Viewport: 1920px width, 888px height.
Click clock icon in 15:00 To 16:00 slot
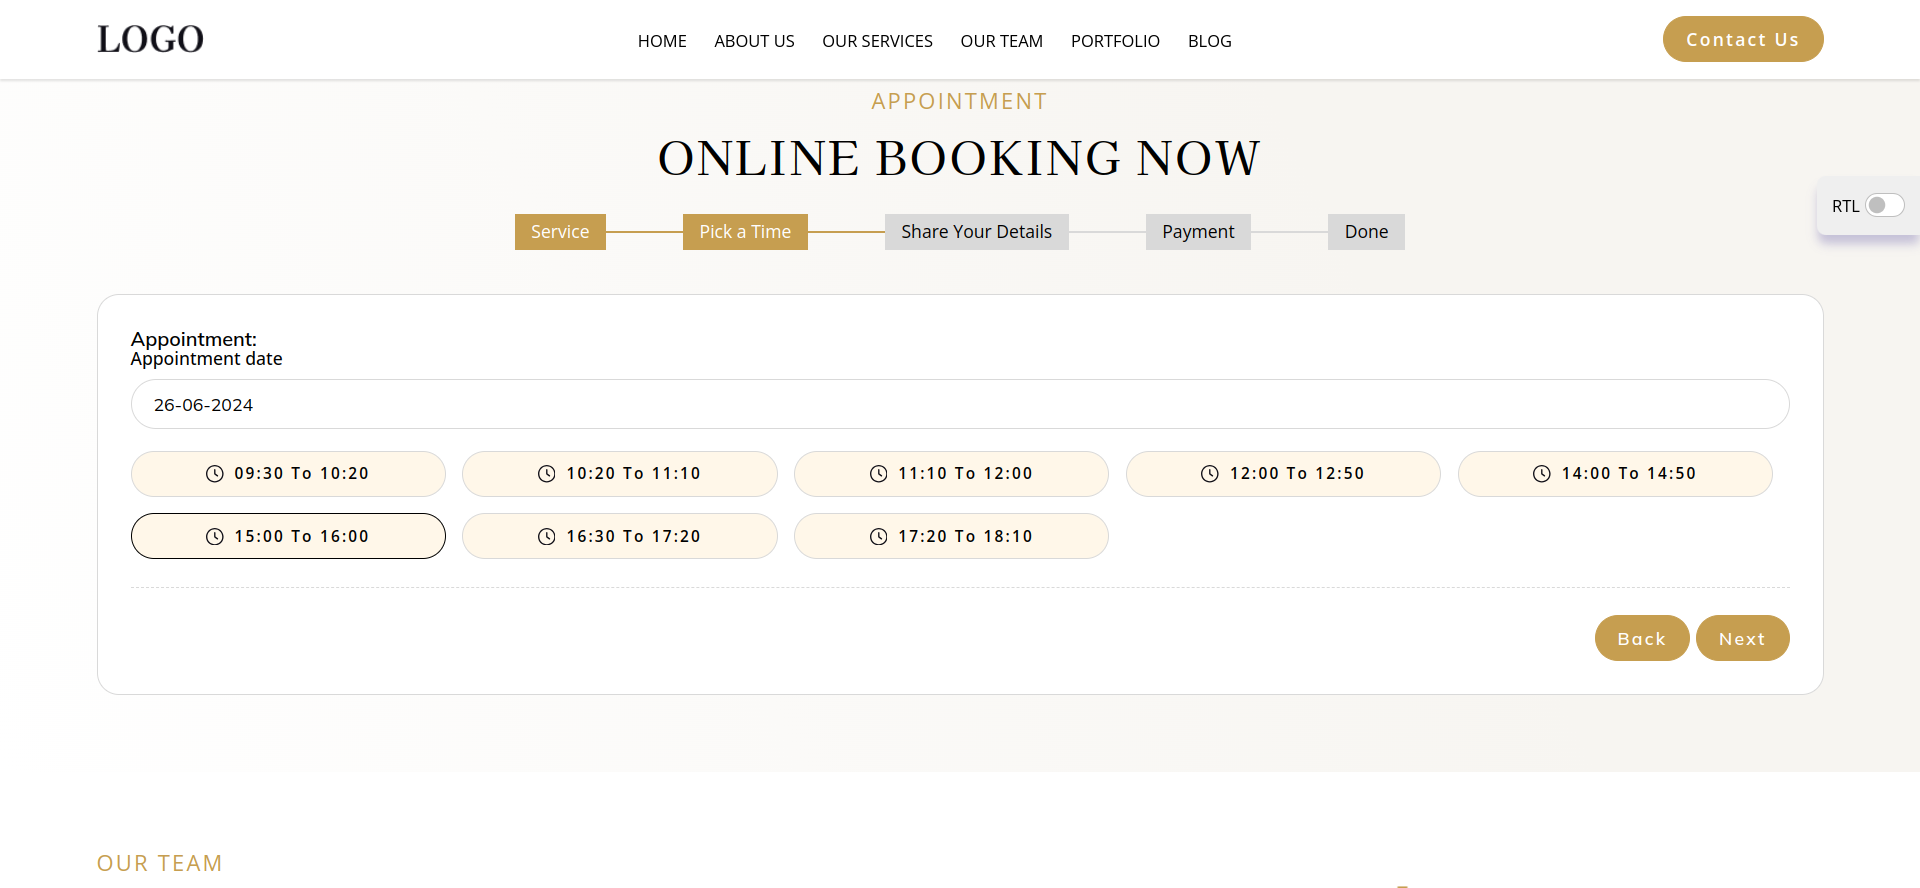(214, 537)
